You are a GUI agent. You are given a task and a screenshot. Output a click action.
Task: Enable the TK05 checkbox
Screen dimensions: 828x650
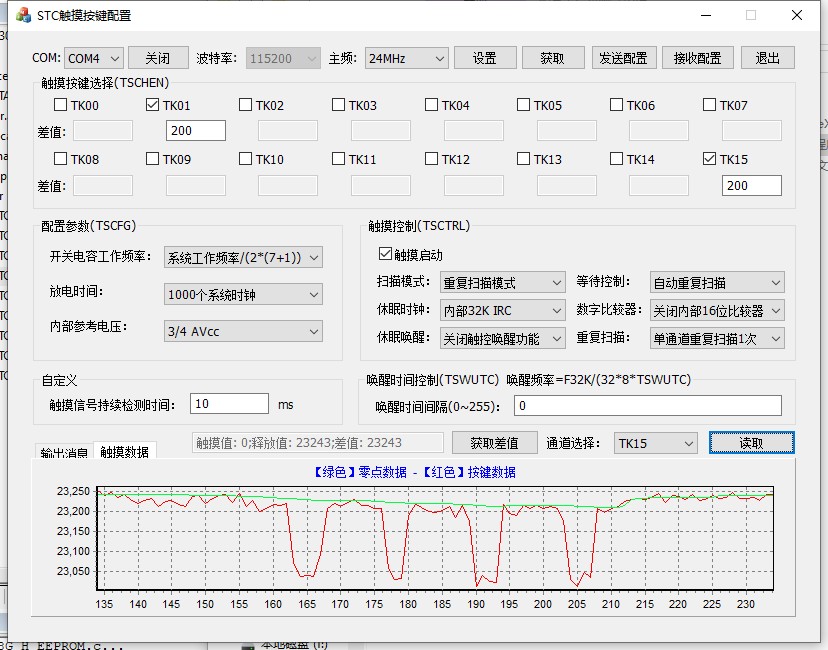(523, 105)
